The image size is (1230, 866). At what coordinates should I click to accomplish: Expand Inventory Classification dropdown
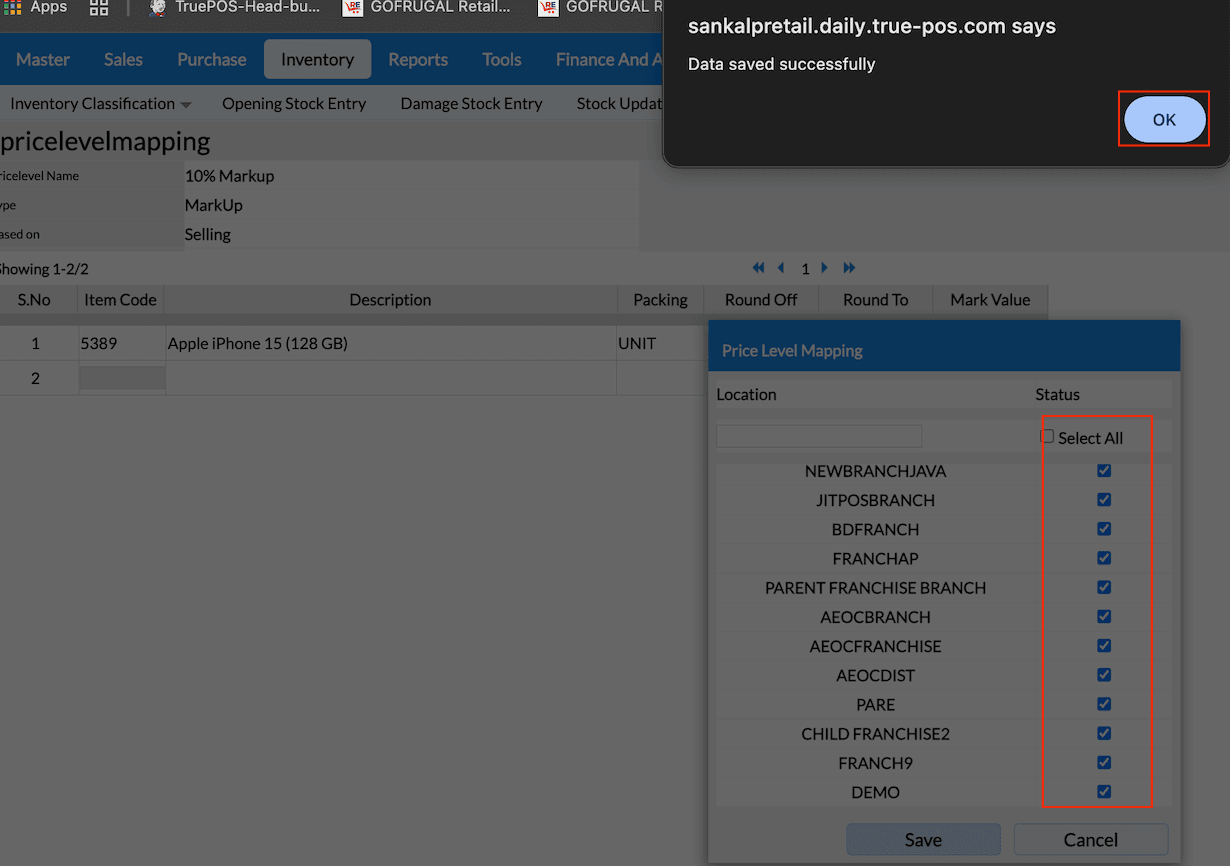100,103
